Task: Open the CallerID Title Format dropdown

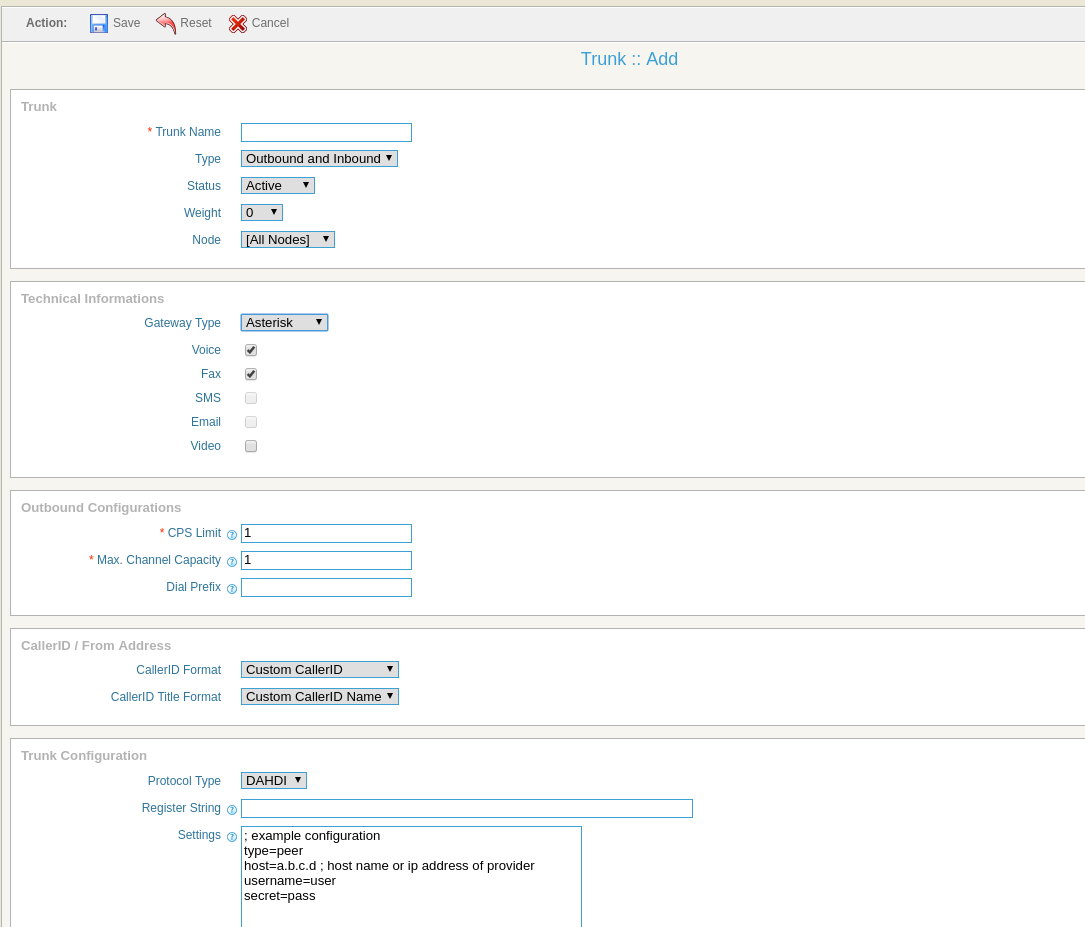Action: [320, 697]
